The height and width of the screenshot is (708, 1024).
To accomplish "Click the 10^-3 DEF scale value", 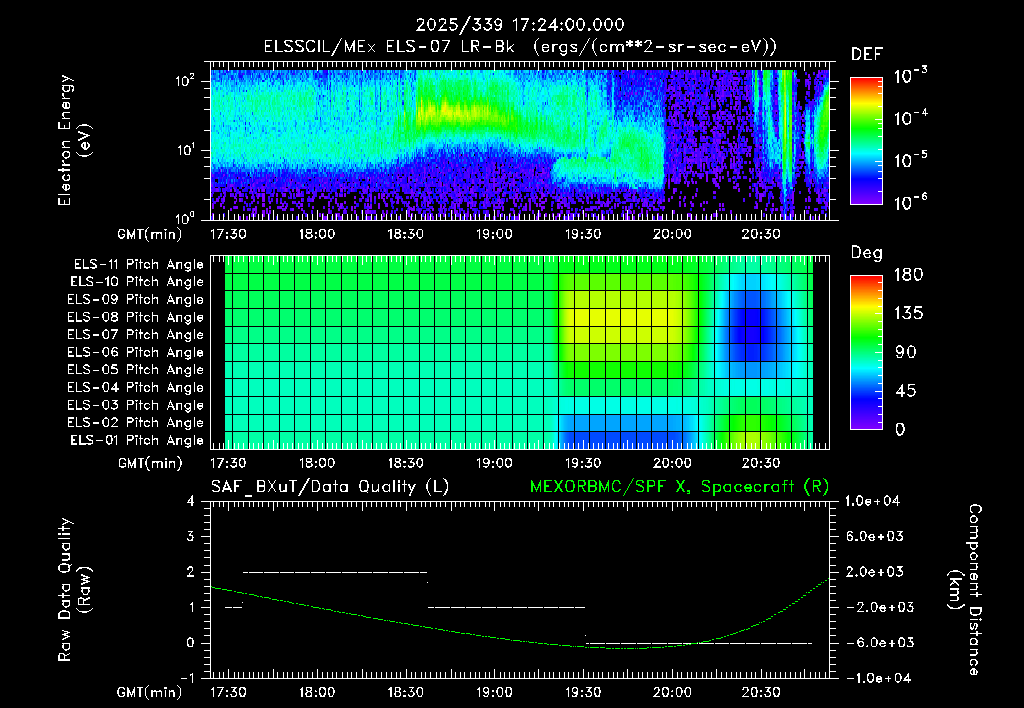I will click(x=910, y=76).
